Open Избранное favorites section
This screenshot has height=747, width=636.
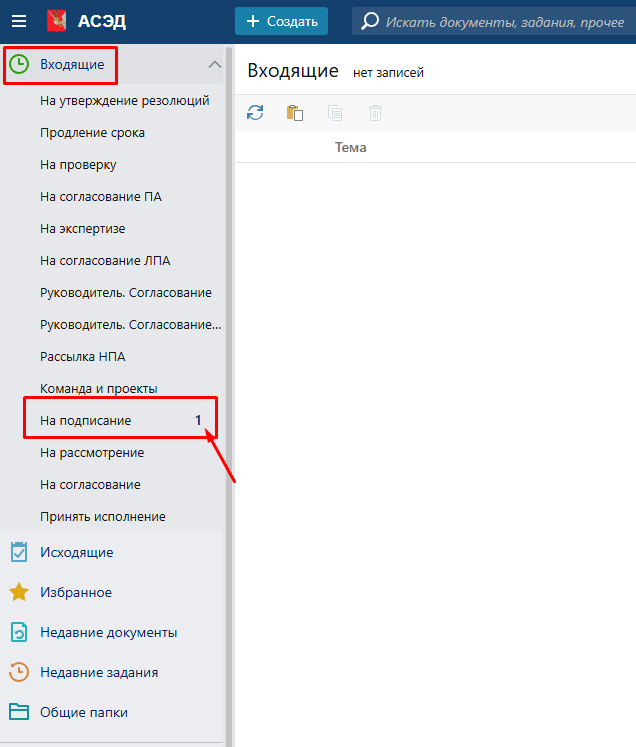75,592
